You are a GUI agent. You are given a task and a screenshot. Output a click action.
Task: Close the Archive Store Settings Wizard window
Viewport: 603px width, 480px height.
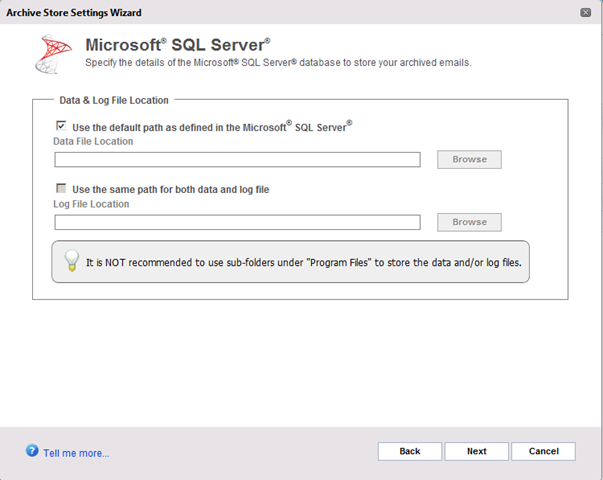point(585,13)
